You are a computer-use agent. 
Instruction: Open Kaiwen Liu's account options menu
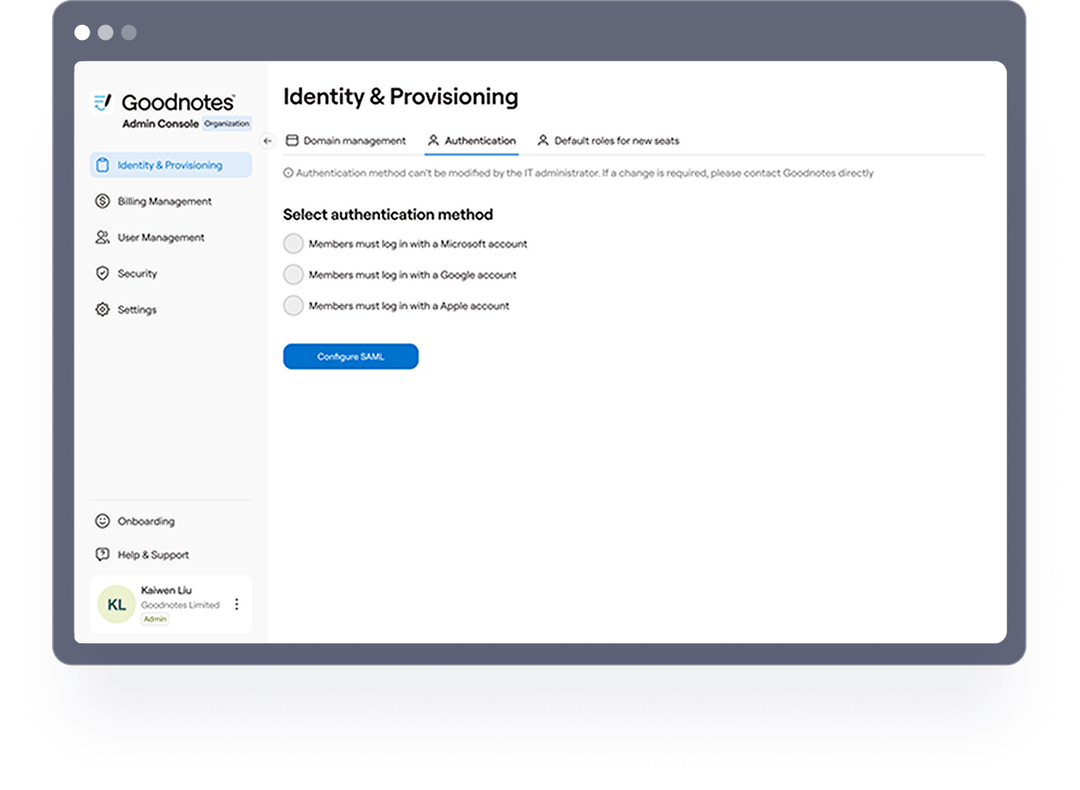(x=237, y=603)
